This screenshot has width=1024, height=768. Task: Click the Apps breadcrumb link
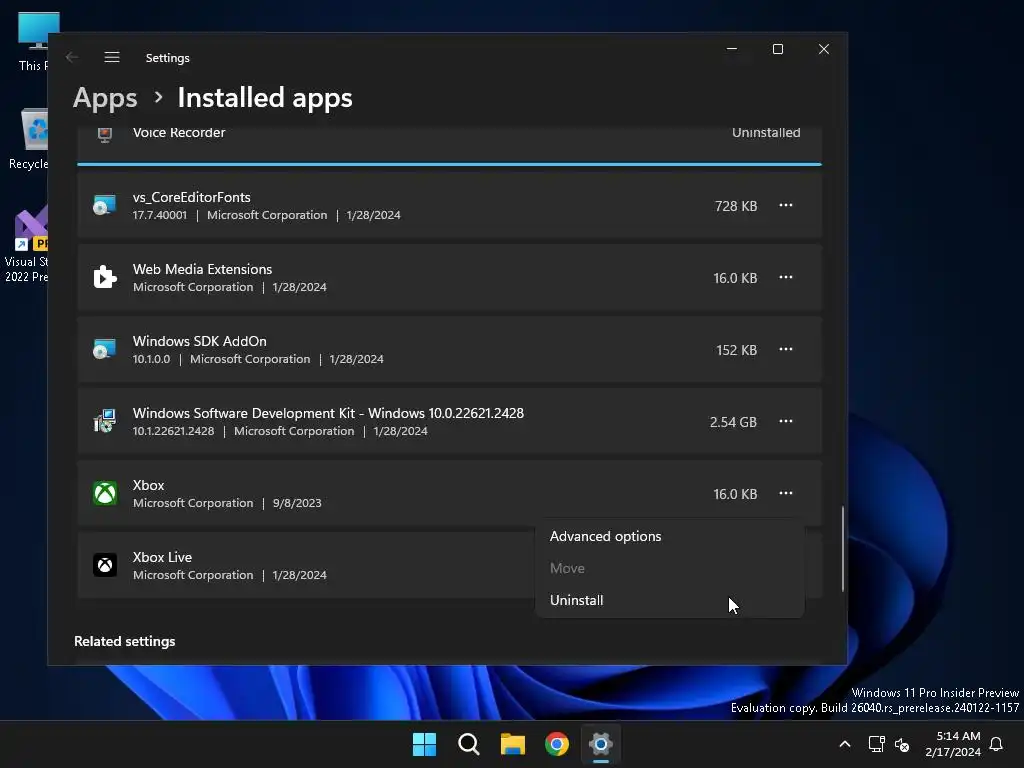point(105,98)
